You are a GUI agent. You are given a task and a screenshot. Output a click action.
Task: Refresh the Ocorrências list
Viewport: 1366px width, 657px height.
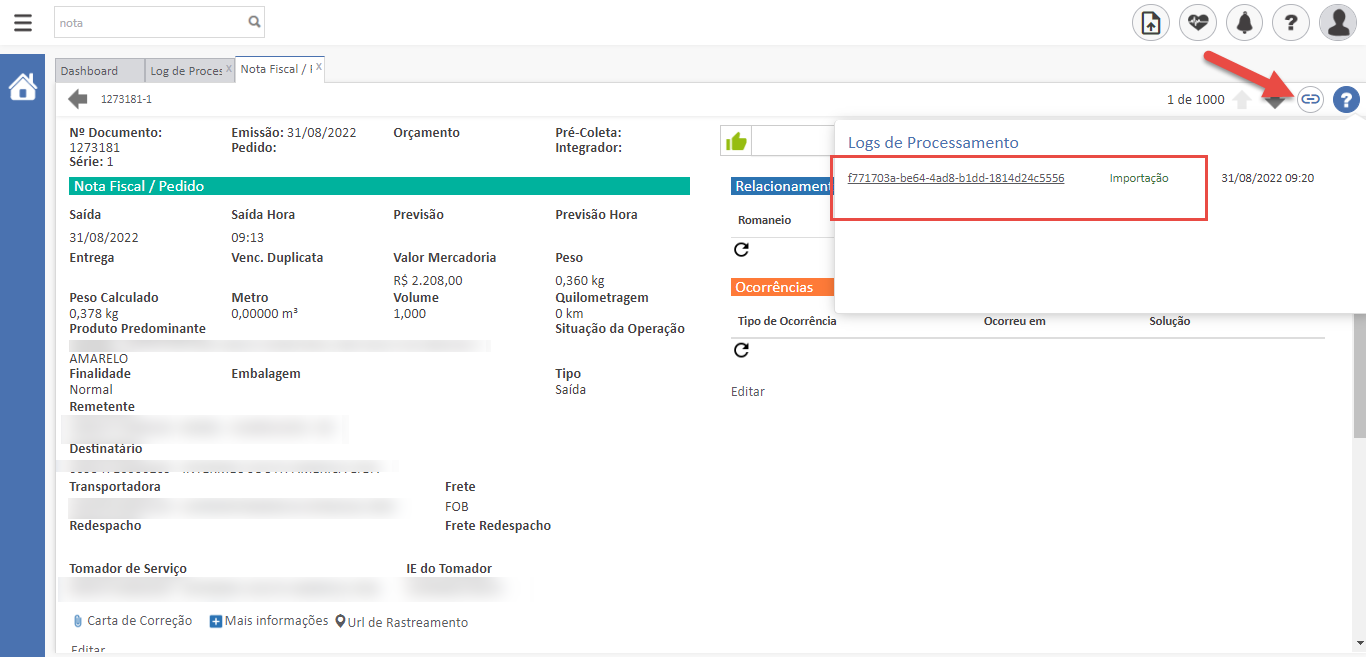tap(741, 350)
